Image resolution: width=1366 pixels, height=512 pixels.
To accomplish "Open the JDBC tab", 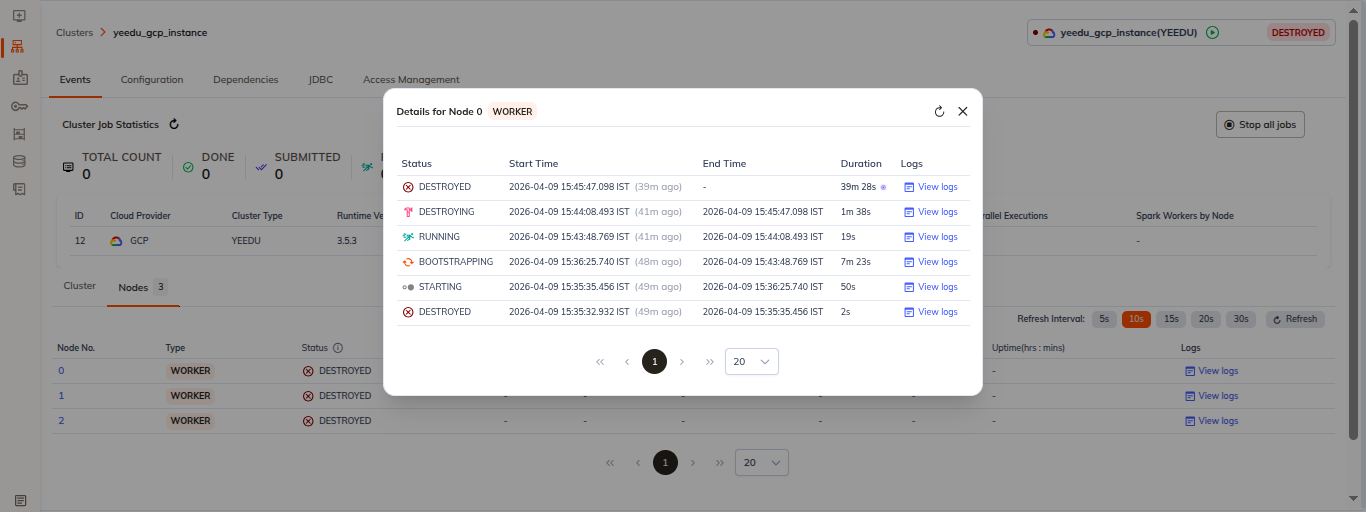I will click(321, 80).
